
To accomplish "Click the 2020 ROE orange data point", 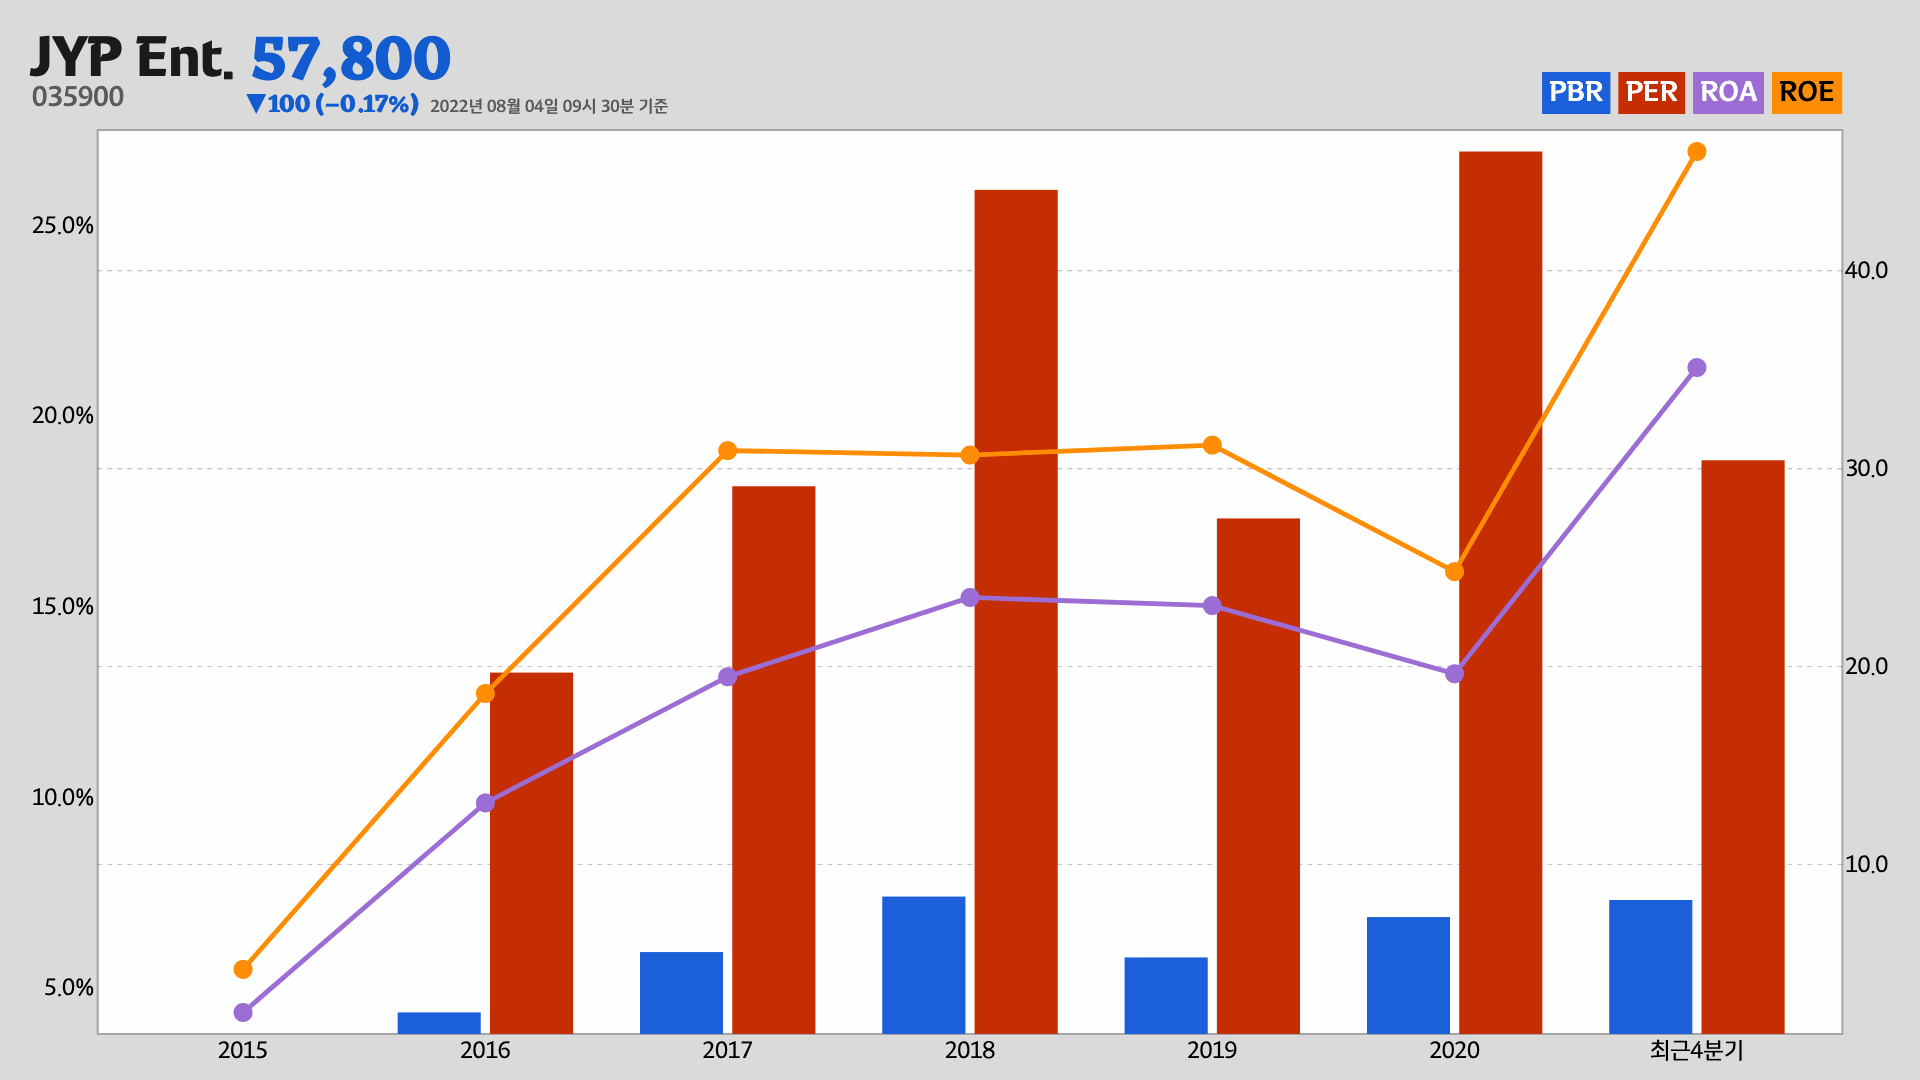I will pos(1455,572).
